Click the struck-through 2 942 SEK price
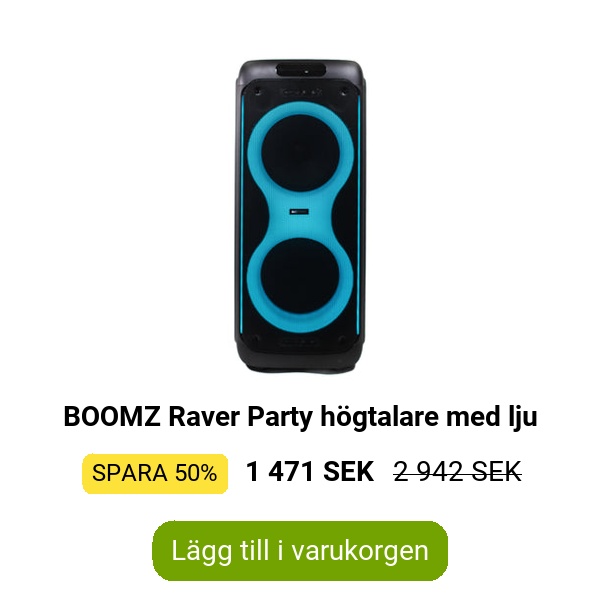The width and height of the screenshot is (600, 600). 458,472
